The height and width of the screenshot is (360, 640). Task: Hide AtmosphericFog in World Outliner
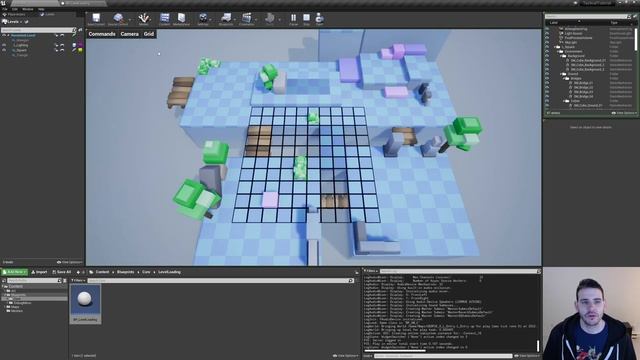click(547, 29)
